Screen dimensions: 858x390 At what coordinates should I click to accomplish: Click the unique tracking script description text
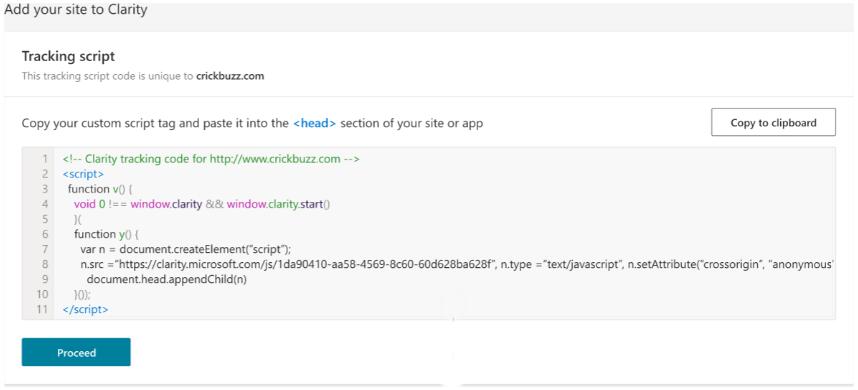tap(143, 76)
